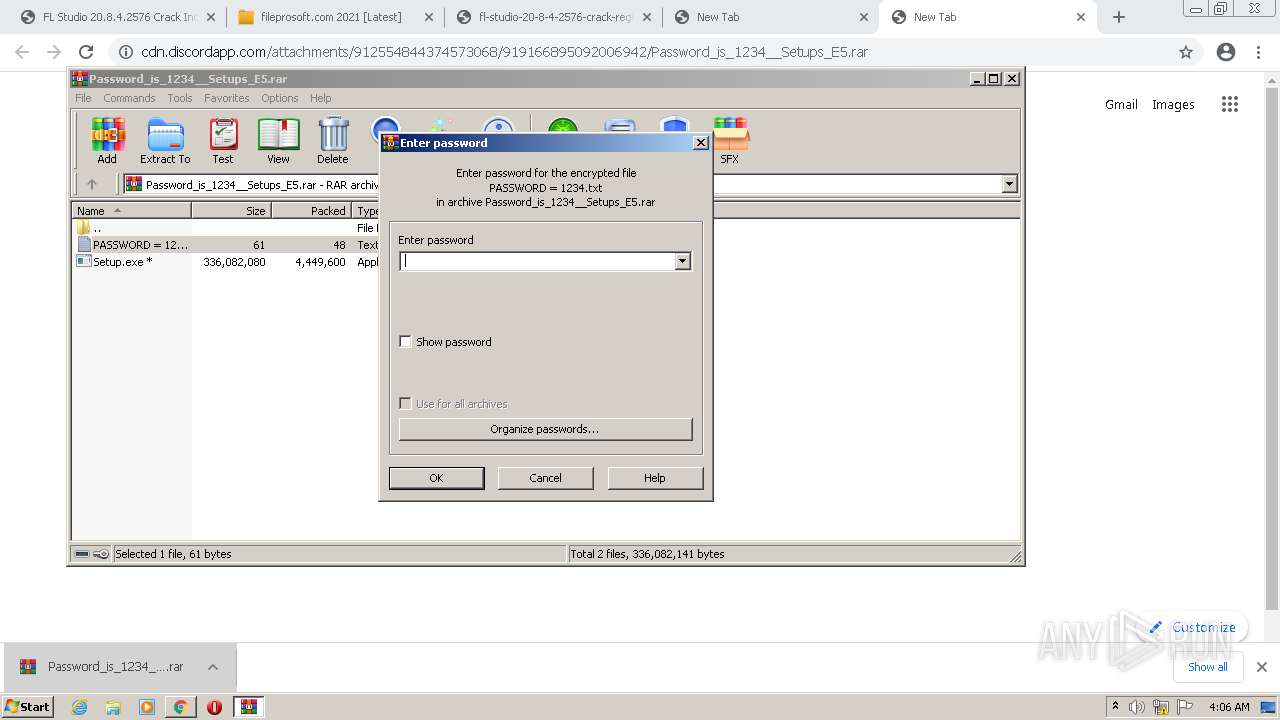Show hidden system tray icons

click(x=1115, y=706)
